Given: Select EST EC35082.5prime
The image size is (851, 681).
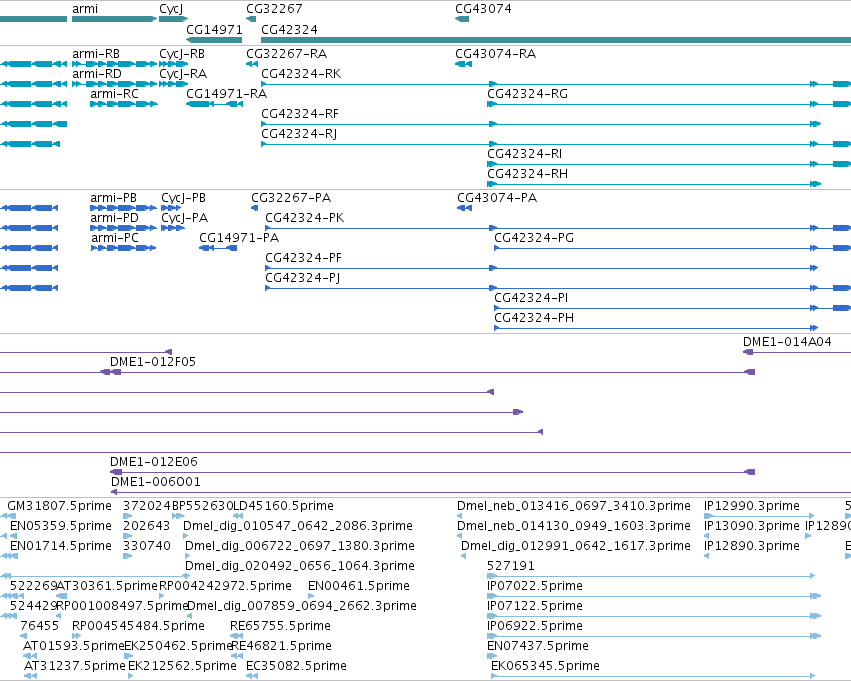Looking at the screenshot, I should (296, 667).
